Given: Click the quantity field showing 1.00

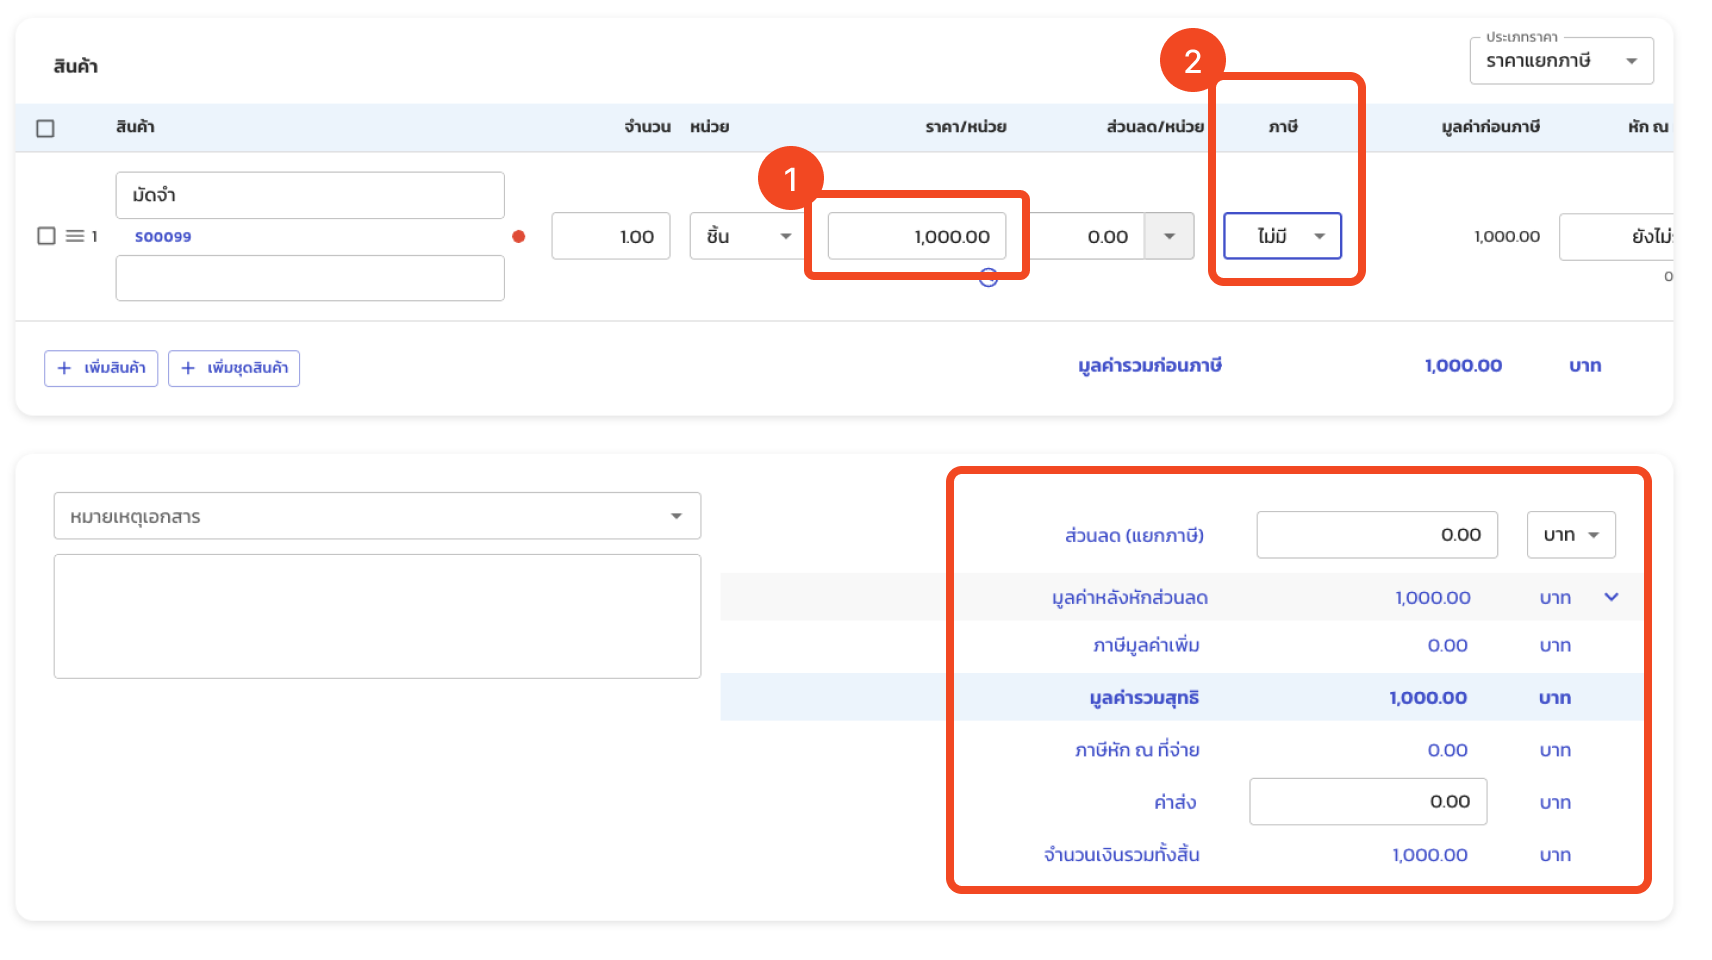Looking at the screenshot, I should tap(611, 236).
